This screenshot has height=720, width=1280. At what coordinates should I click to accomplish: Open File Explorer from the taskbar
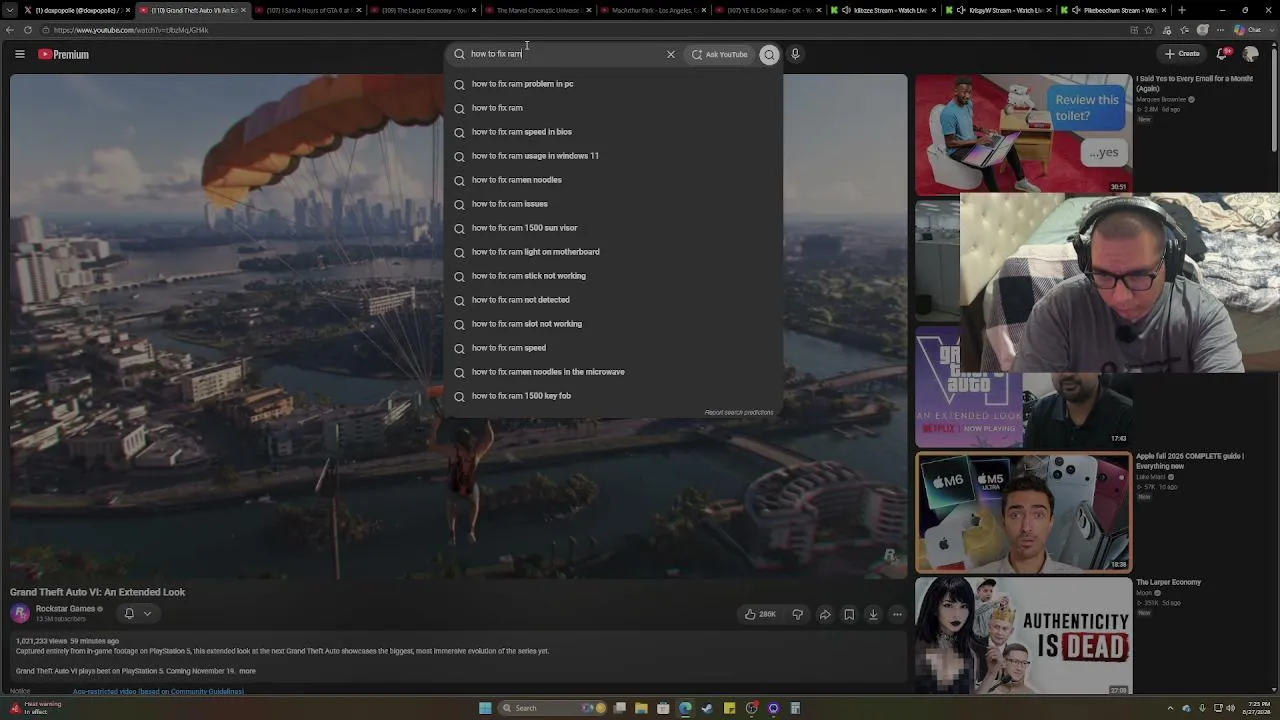[641, 708]
